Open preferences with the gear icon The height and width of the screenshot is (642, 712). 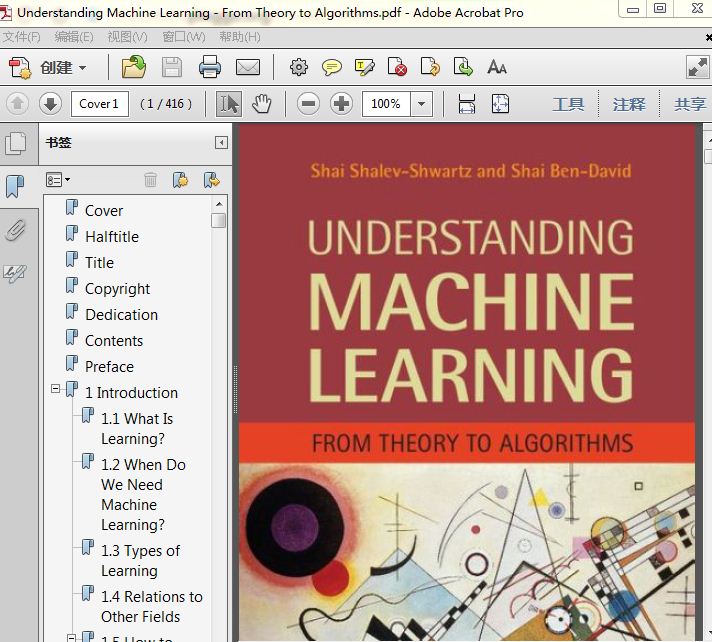click(x=299, y=68)
